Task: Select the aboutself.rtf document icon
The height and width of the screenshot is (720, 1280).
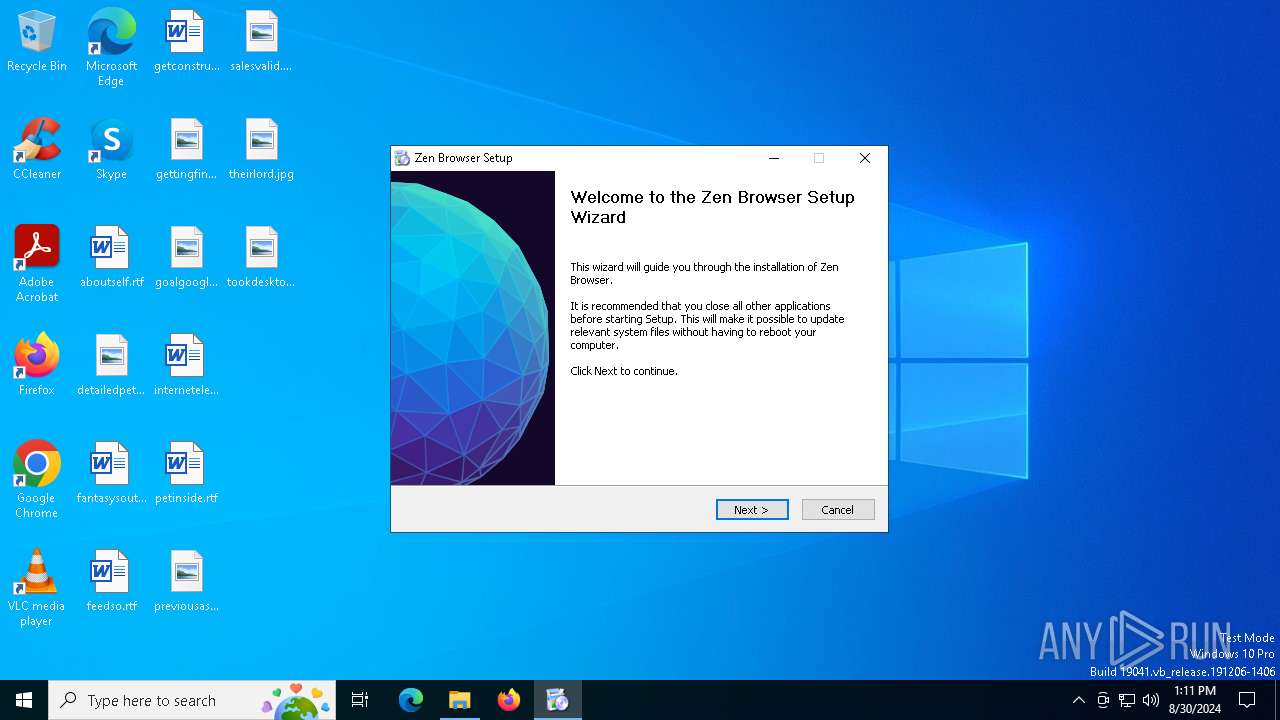Action: 111,258
